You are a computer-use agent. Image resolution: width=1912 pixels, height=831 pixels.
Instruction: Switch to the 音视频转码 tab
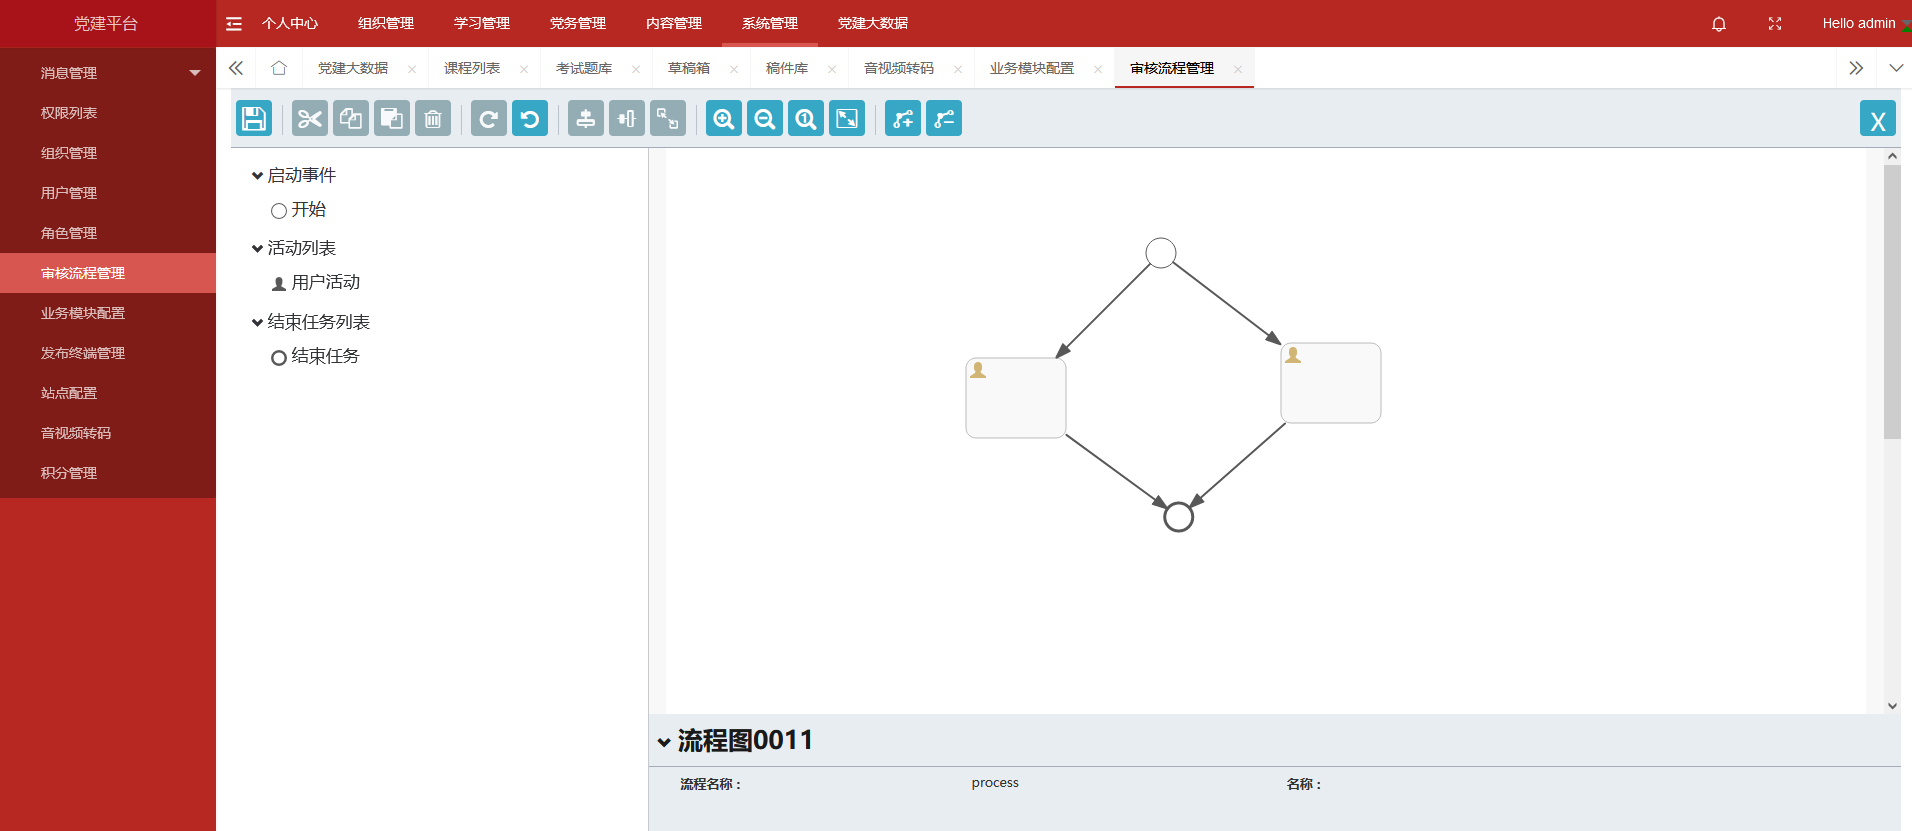coord(899,68)
